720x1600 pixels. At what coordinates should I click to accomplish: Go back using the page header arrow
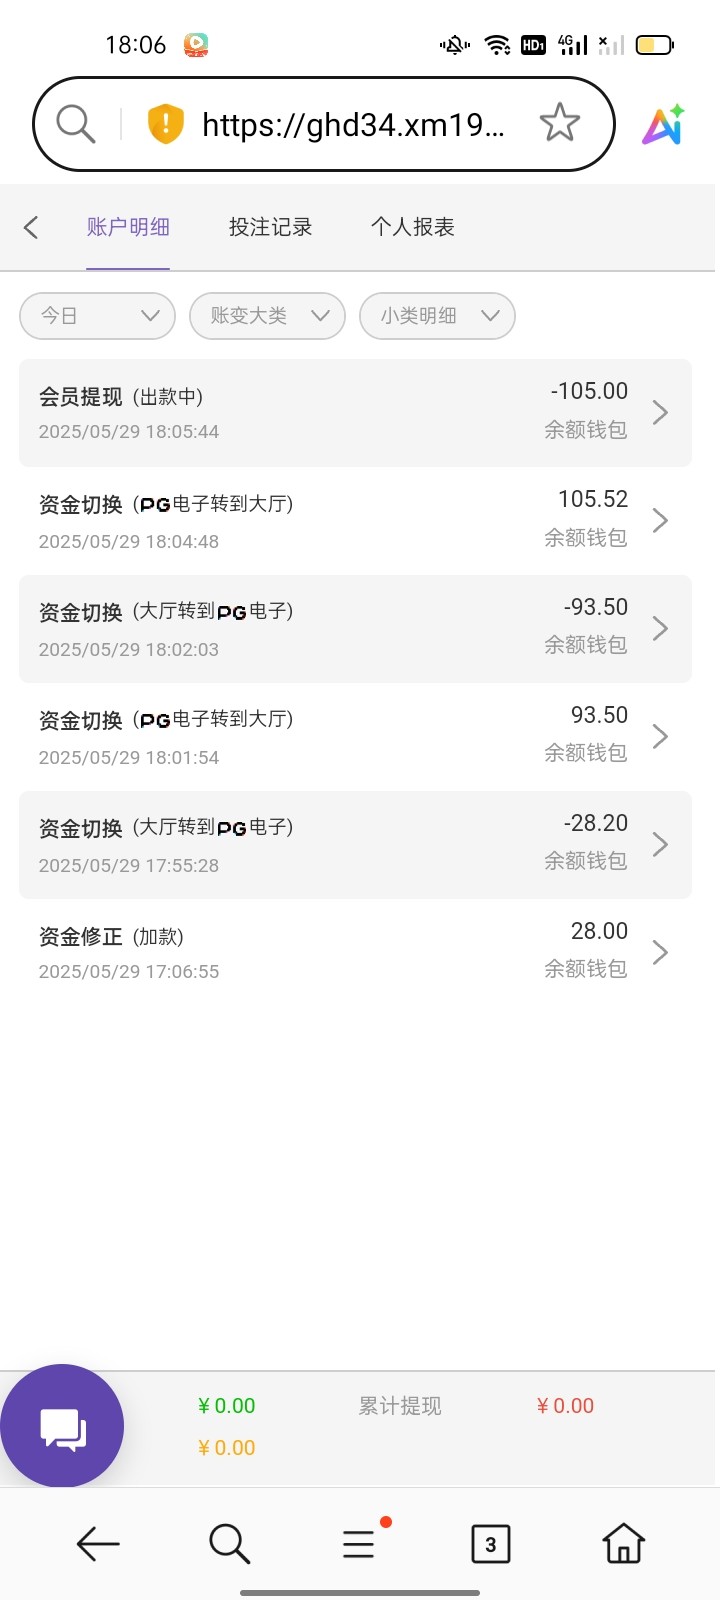click(31, 227)
